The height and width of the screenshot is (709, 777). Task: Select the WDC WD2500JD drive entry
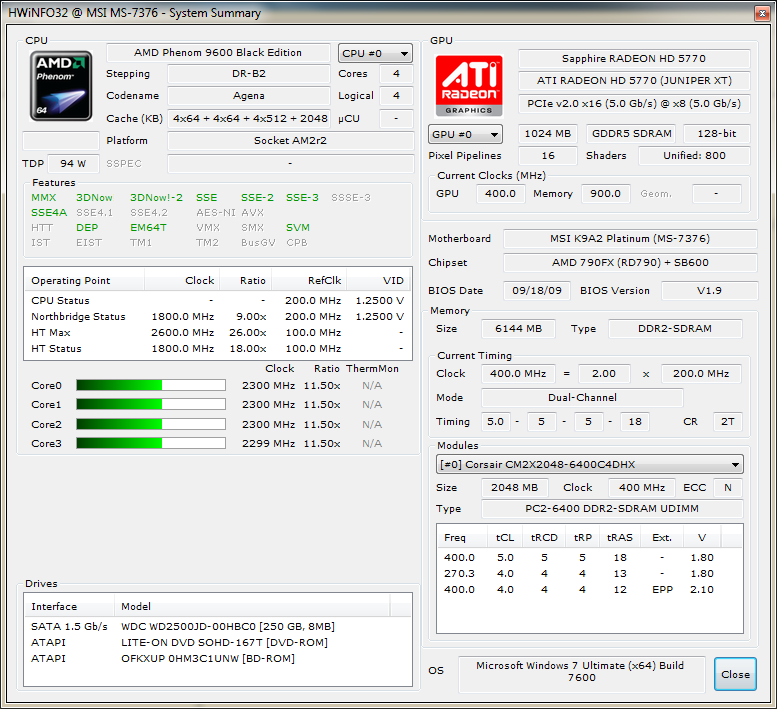[x=227, y=626]
